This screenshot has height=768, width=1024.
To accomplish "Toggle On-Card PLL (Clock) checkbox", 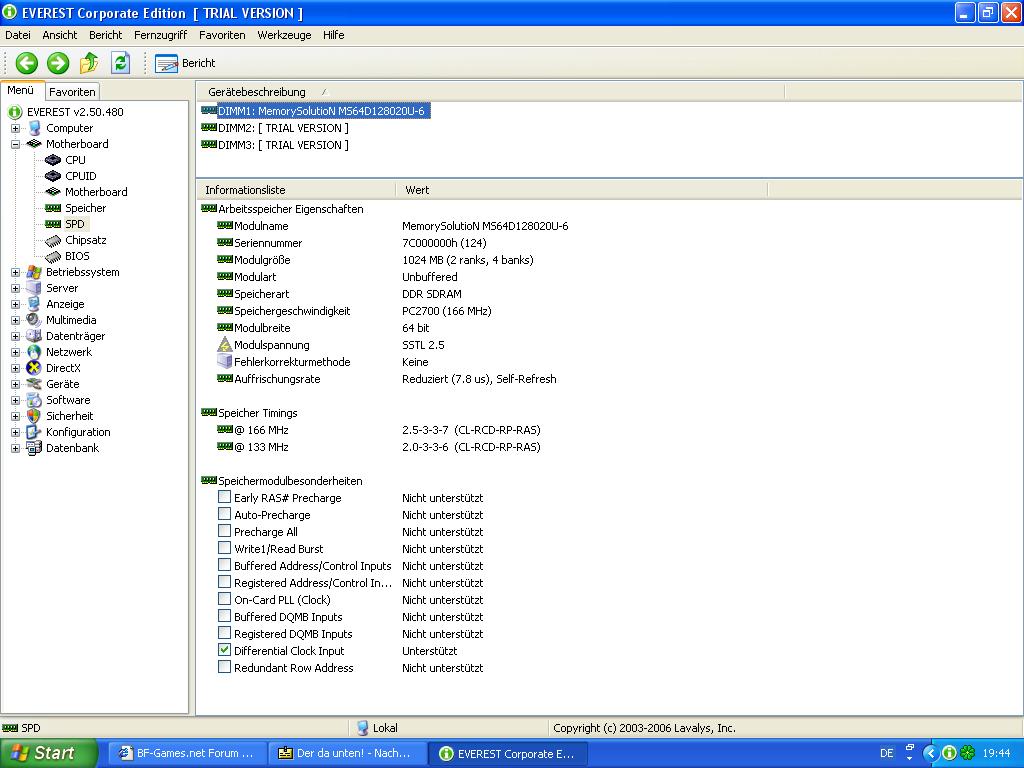I will (x=224, y=599).
